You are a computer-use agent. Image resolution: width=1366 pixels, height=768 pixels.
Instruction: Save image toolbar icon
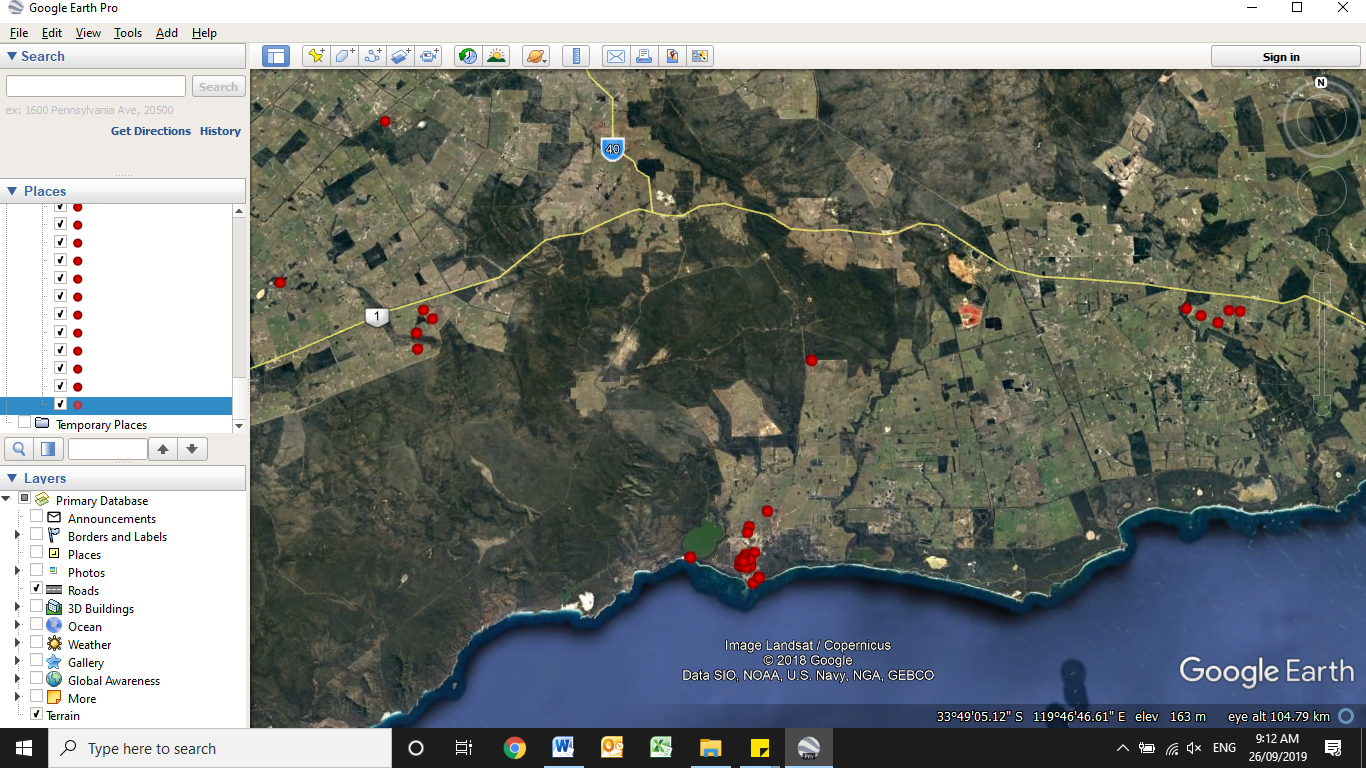pos(671,56)
